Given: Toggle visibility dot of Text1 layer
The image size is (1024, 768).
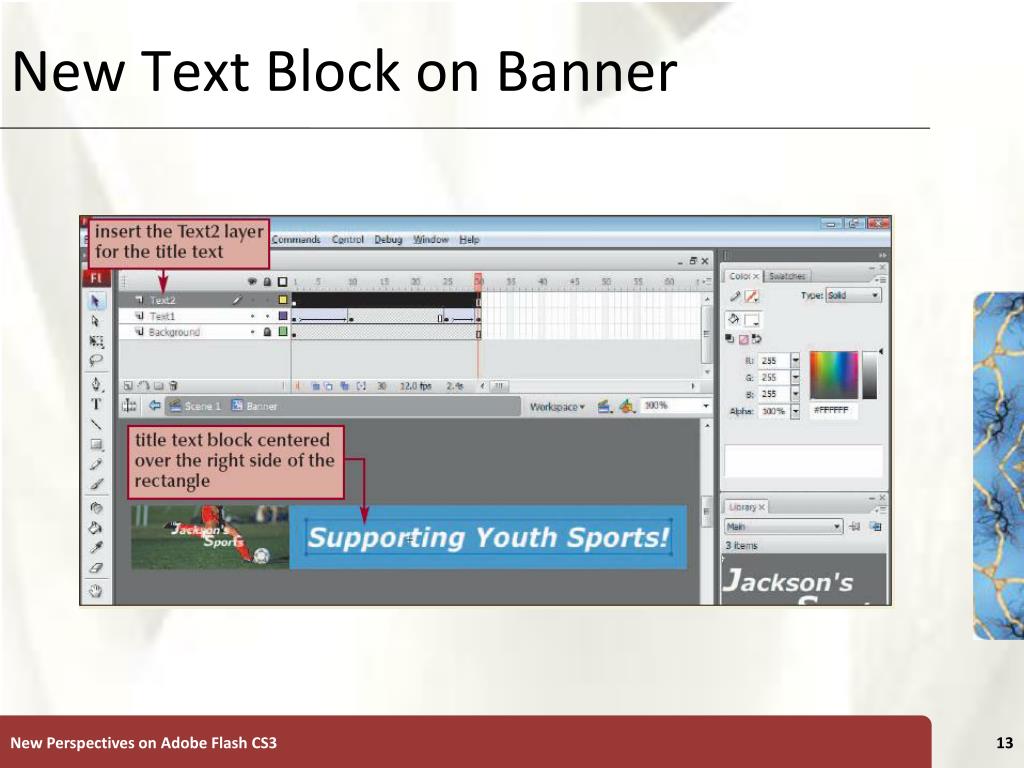Looking at the screenshot, I should 253,316.
